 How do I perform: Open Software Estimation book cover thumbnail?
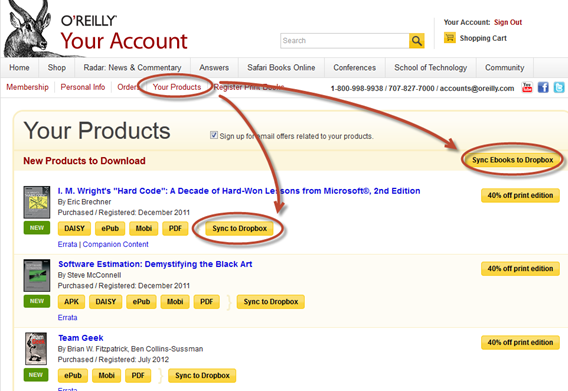tap(37, 275)
